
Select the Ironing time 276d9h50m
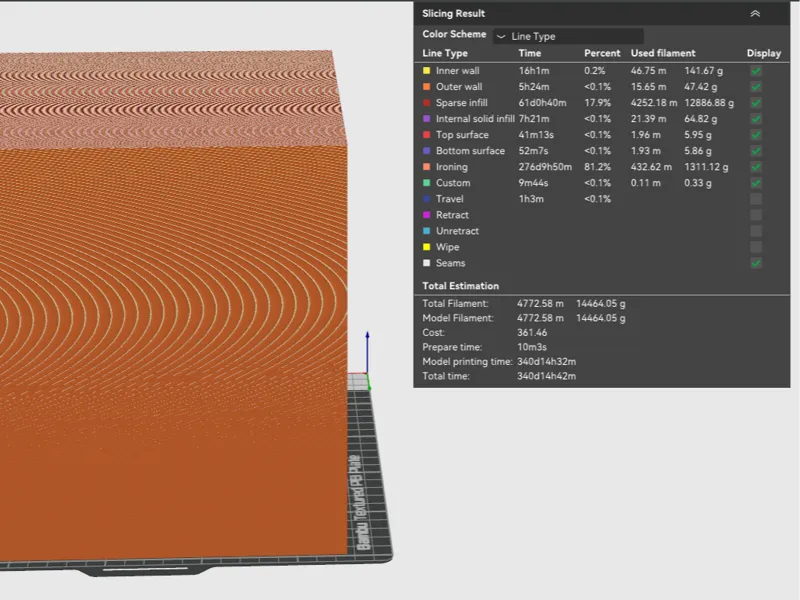[545, 167]
